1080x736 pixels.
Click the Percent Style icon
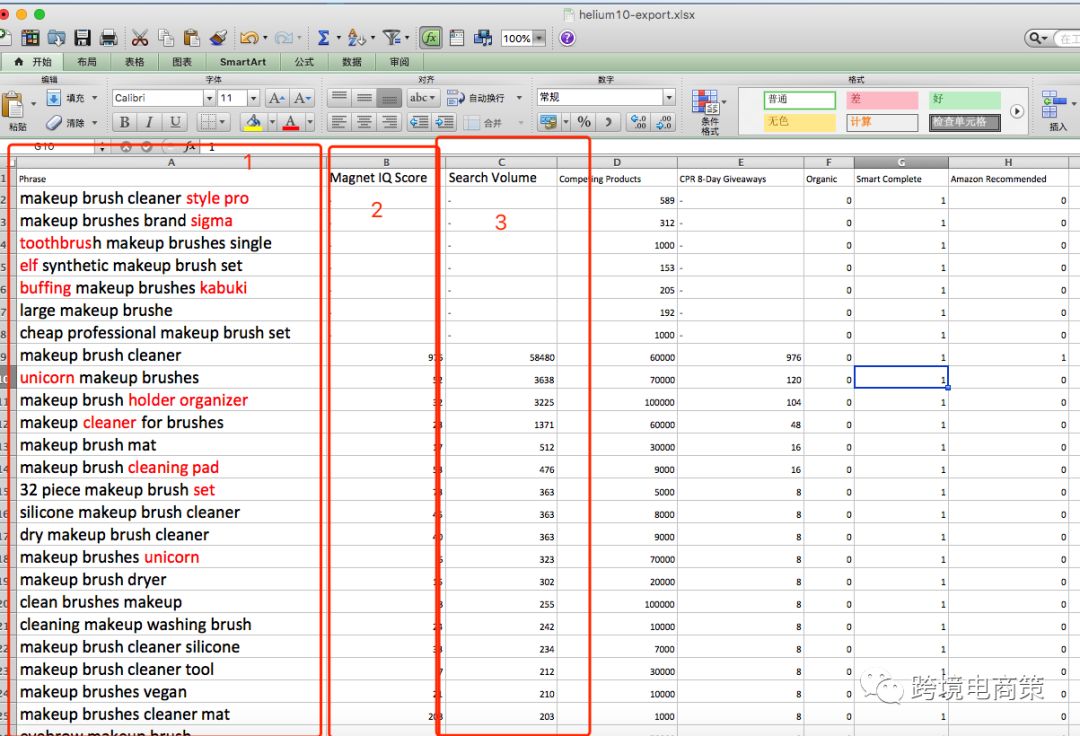[x=584, y=123]
